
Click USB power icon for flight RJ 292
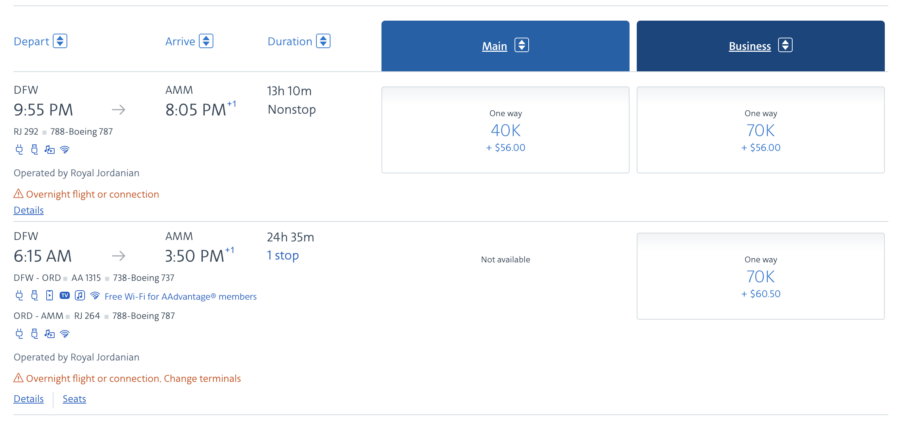34,150
